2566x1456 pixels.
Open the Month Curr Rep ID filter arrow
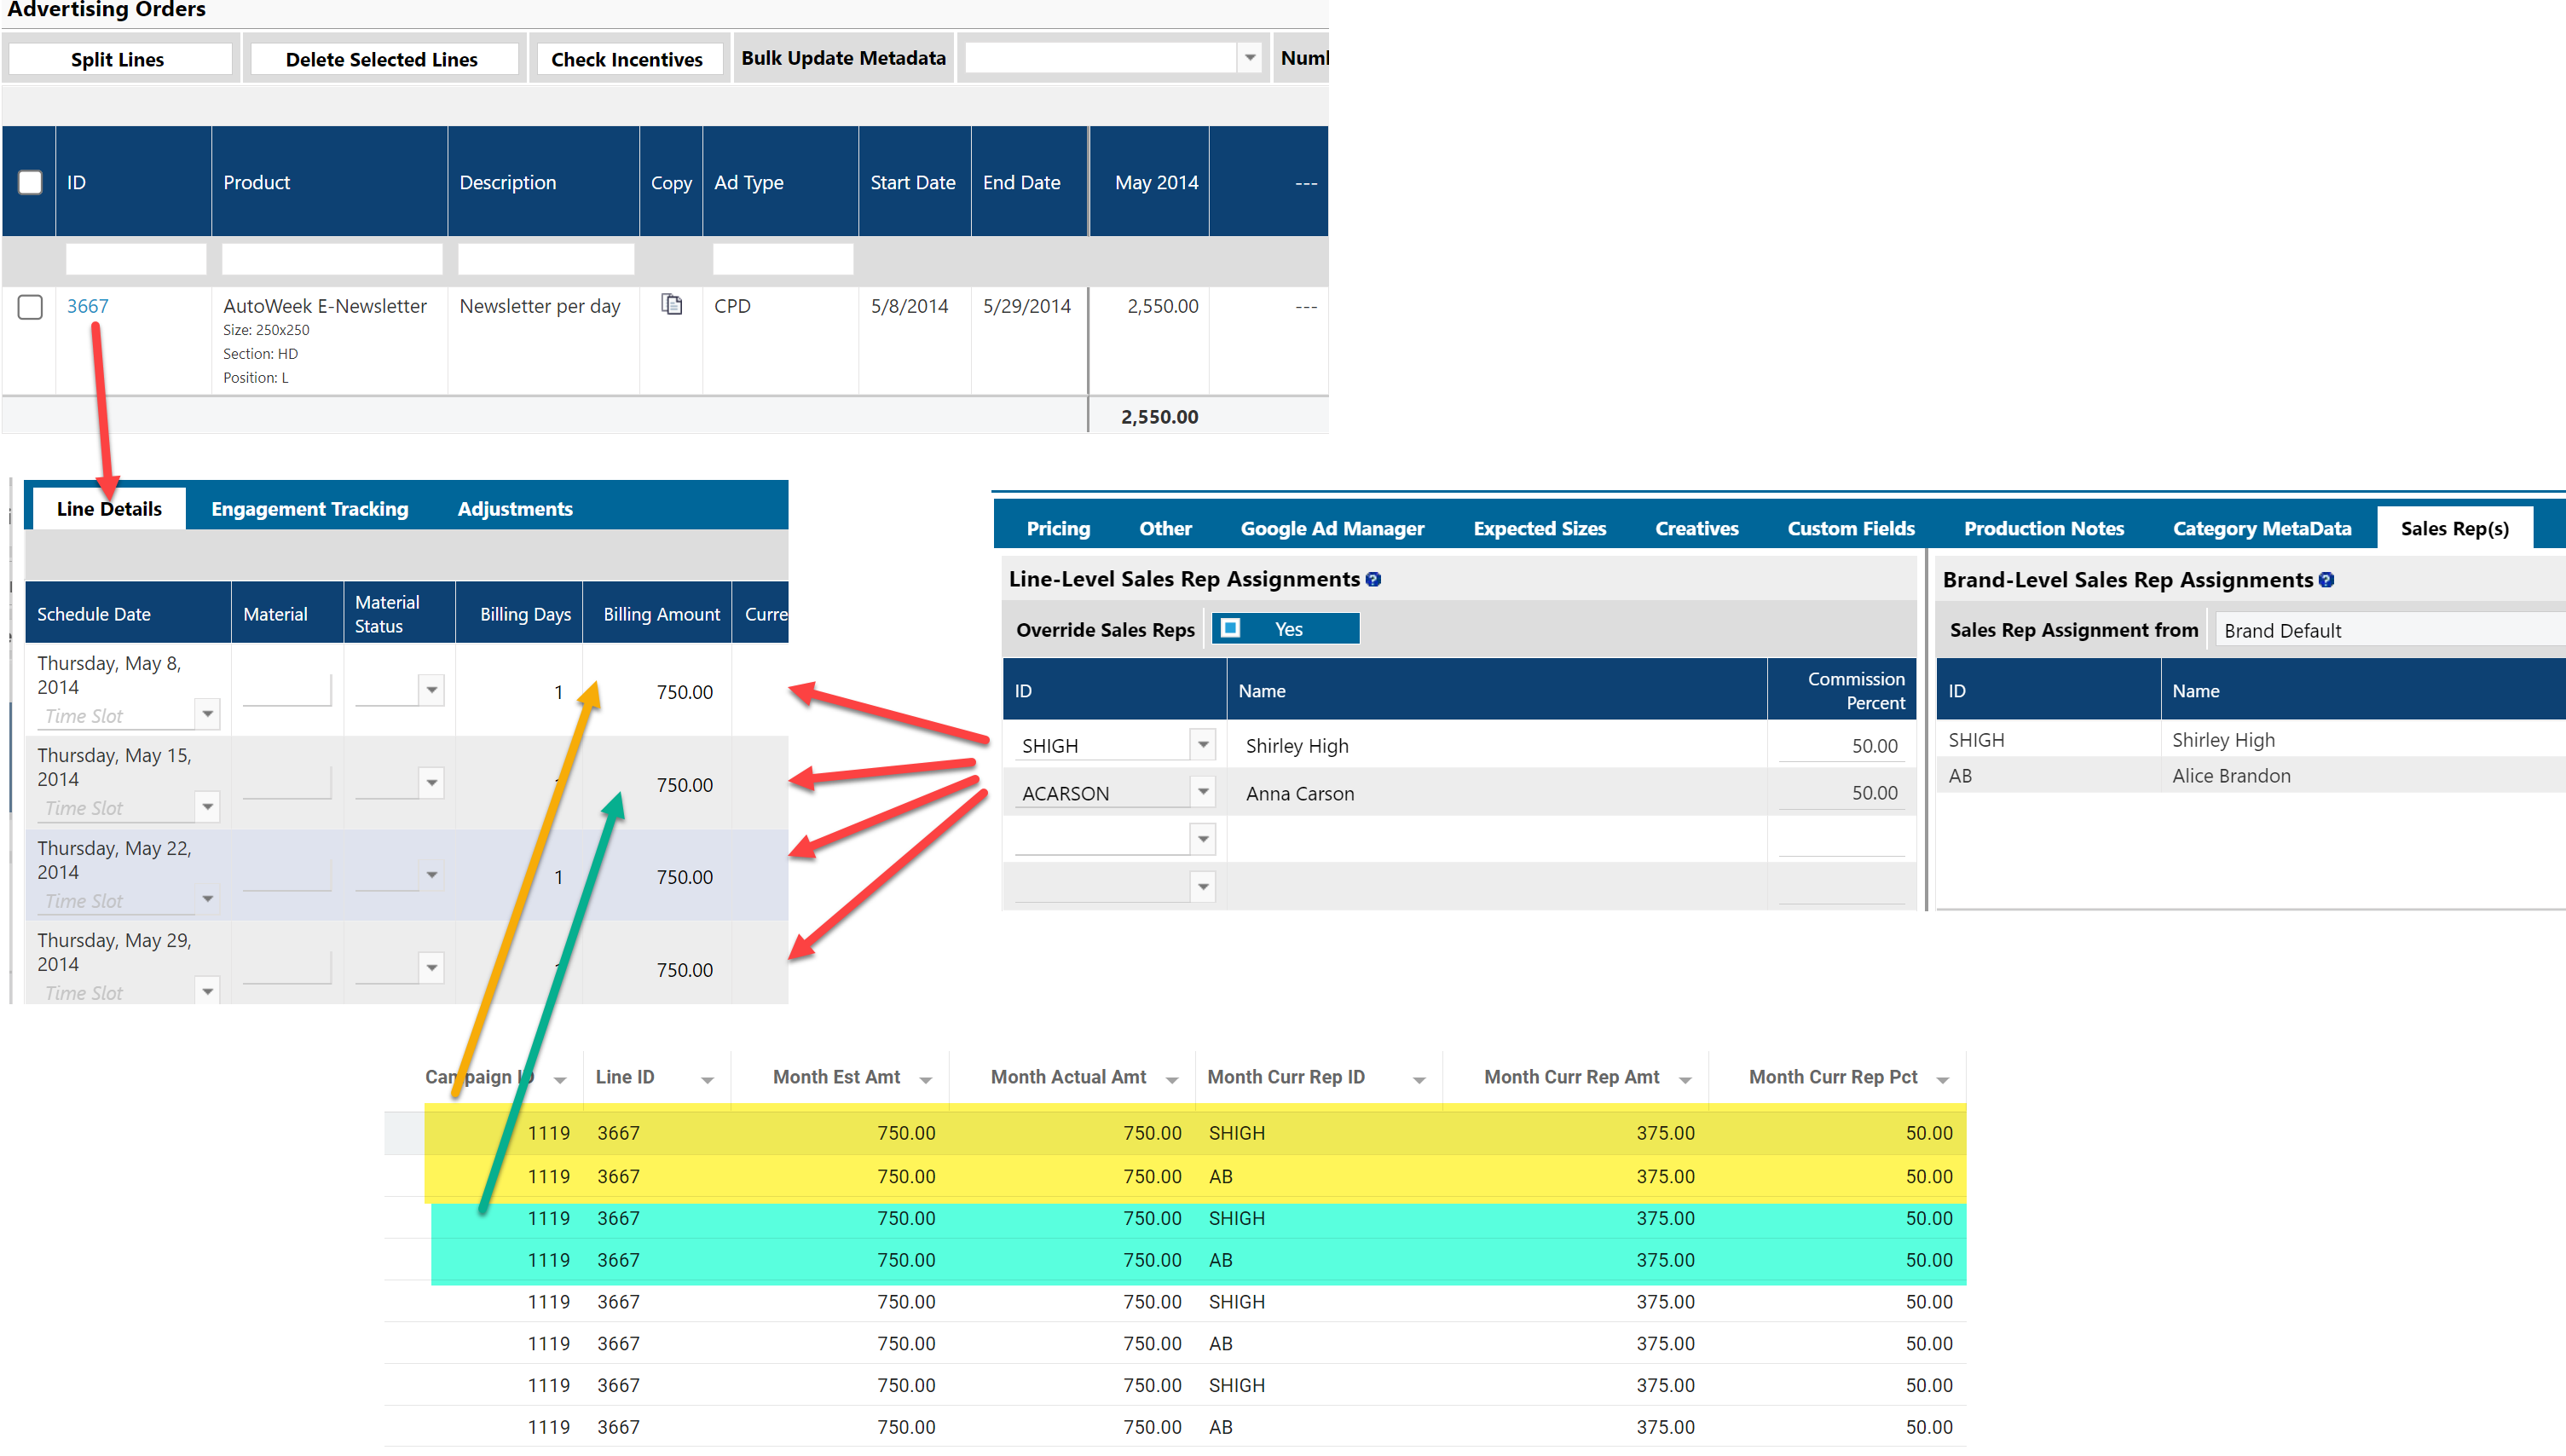(1418, 1080)
